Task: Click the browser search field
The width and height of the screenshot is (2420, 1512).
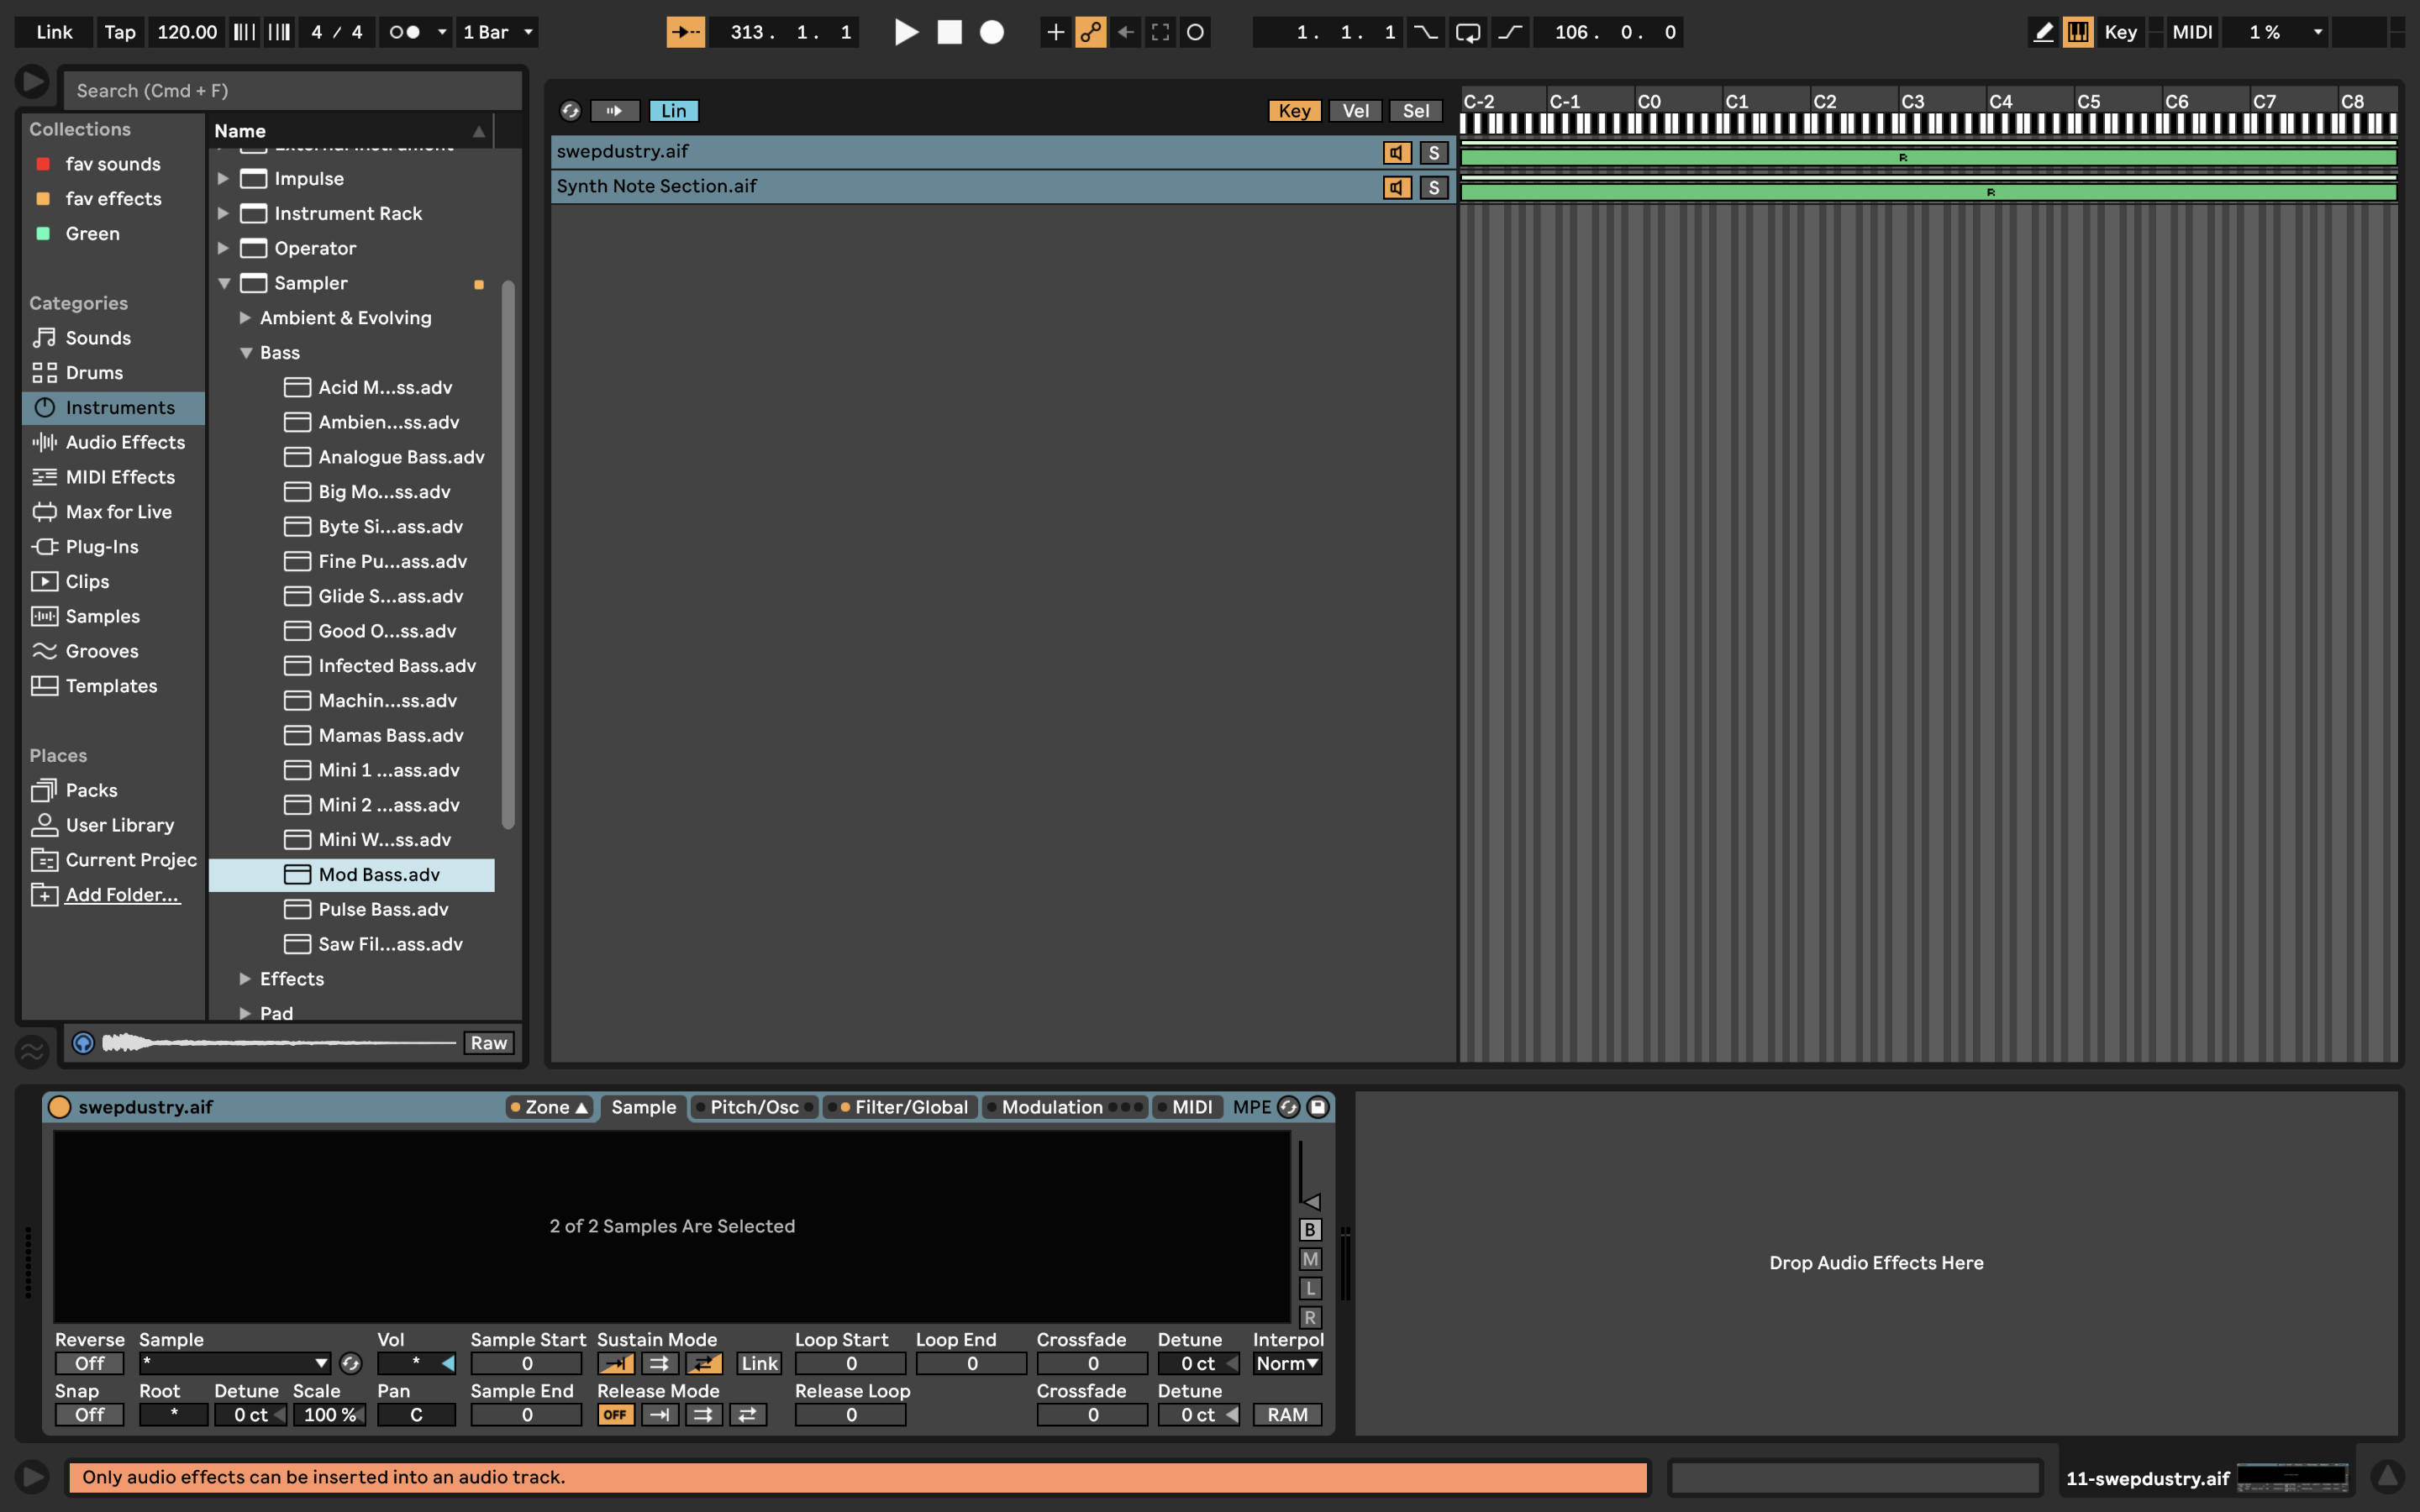Action: point(290,91)
